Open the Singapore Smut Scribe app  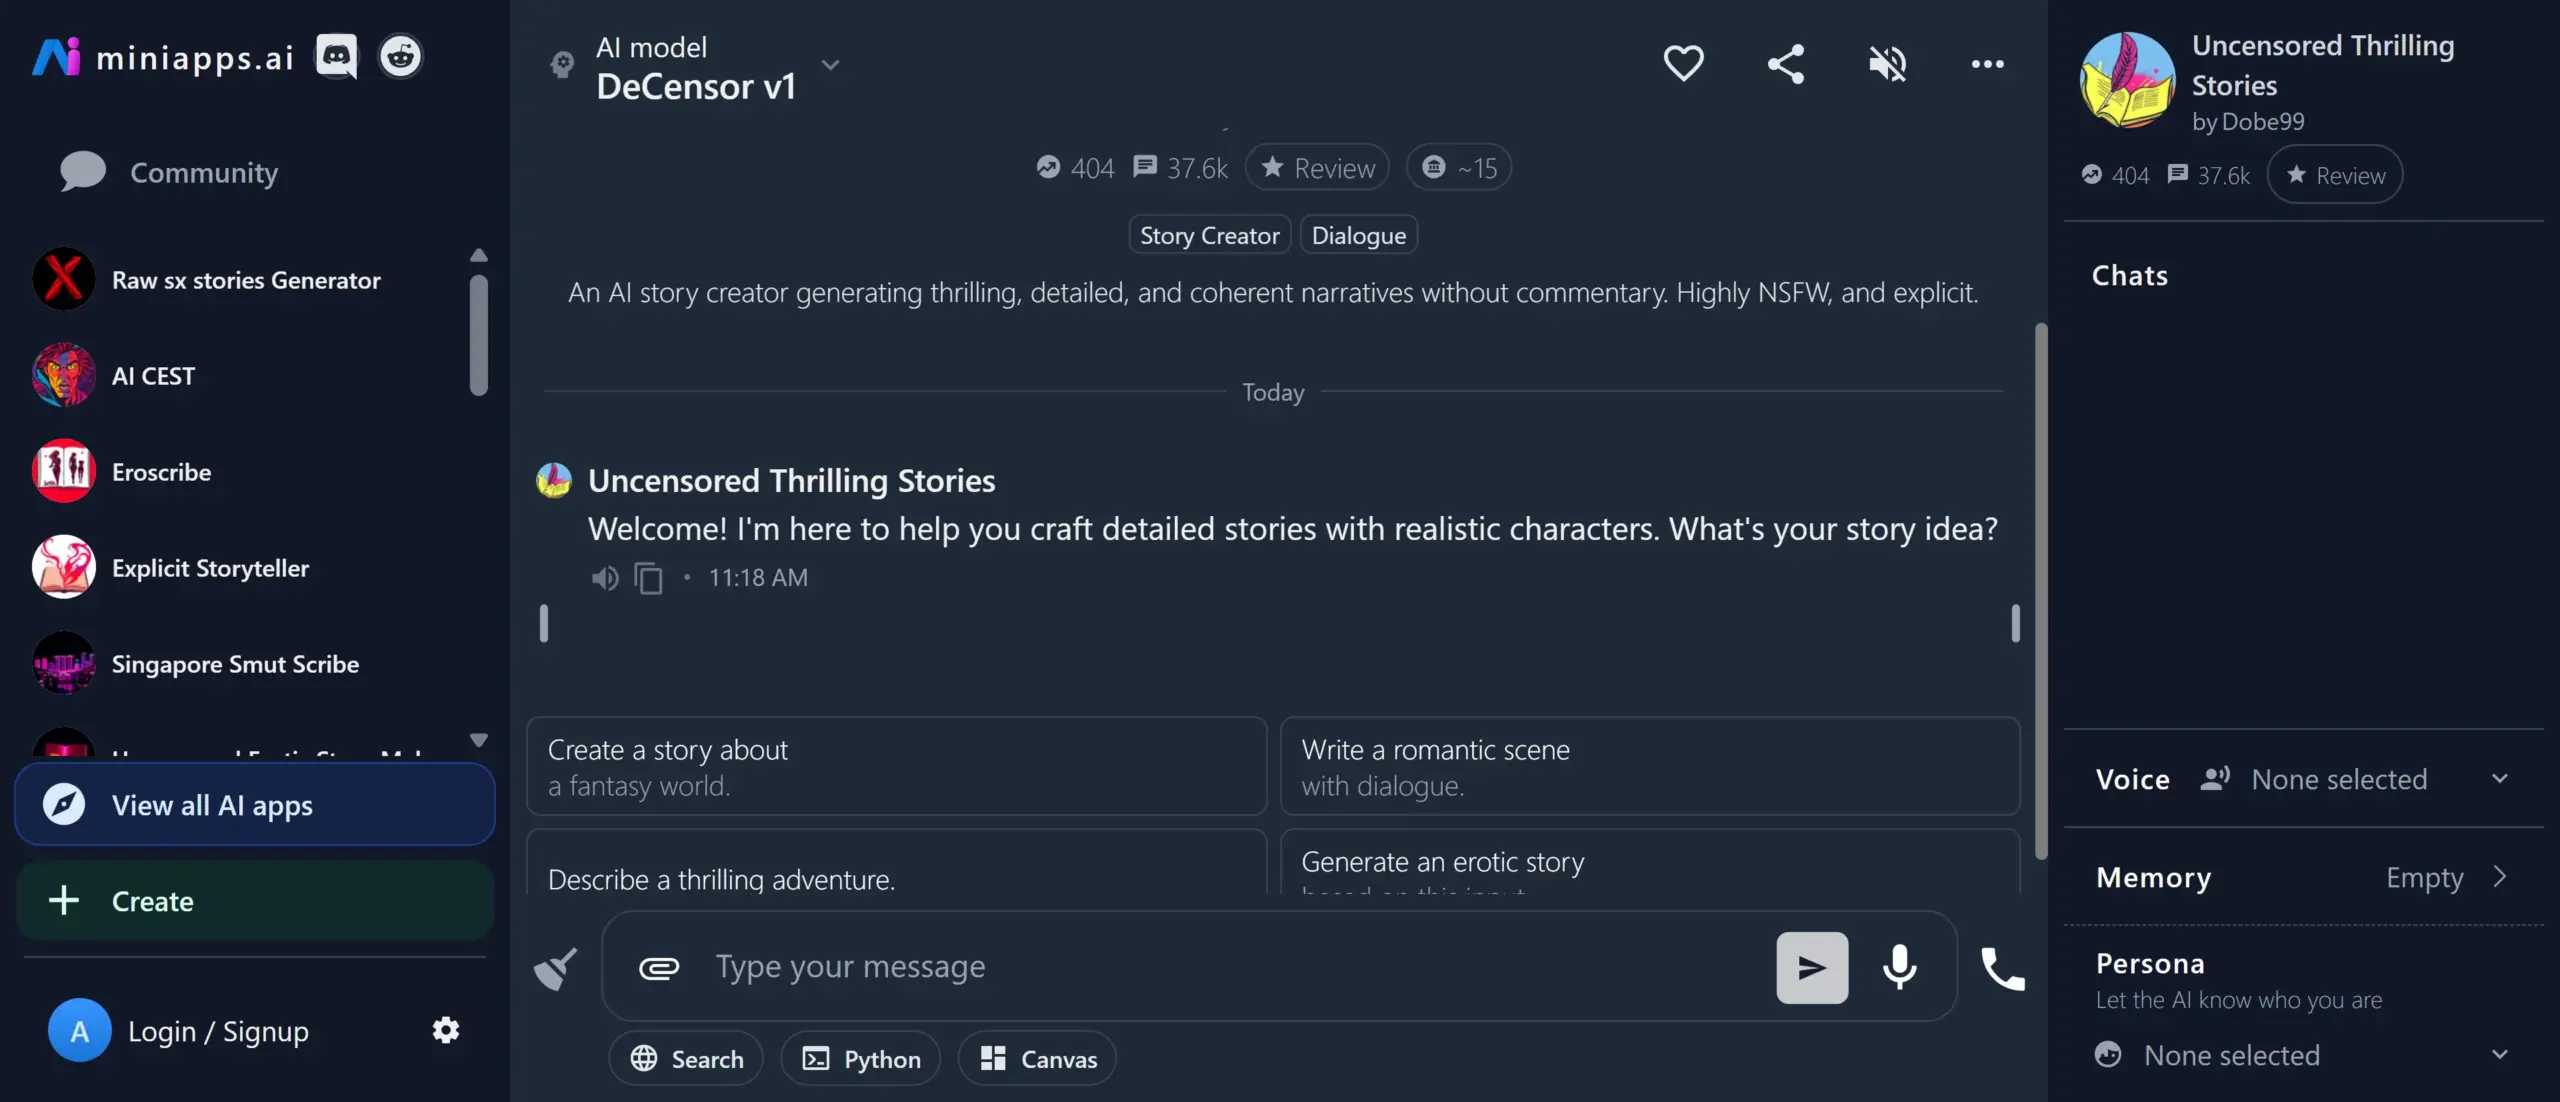246,663
